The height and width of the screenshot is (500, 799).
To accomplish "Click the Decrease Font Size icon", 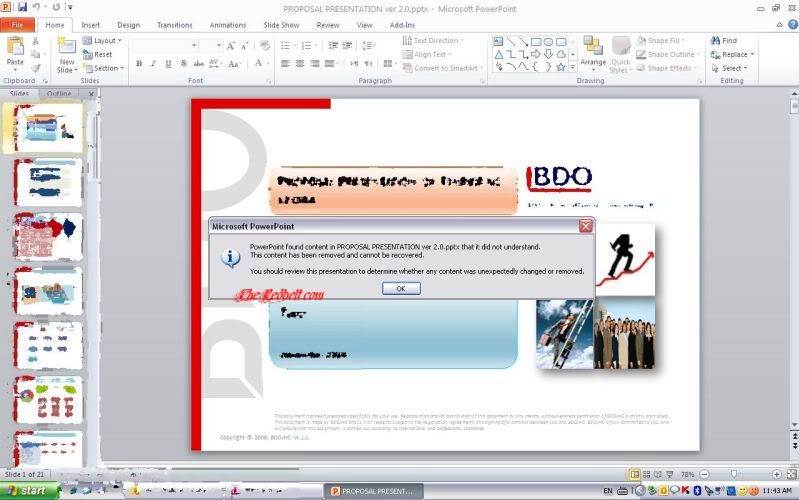I will (244, 46).
